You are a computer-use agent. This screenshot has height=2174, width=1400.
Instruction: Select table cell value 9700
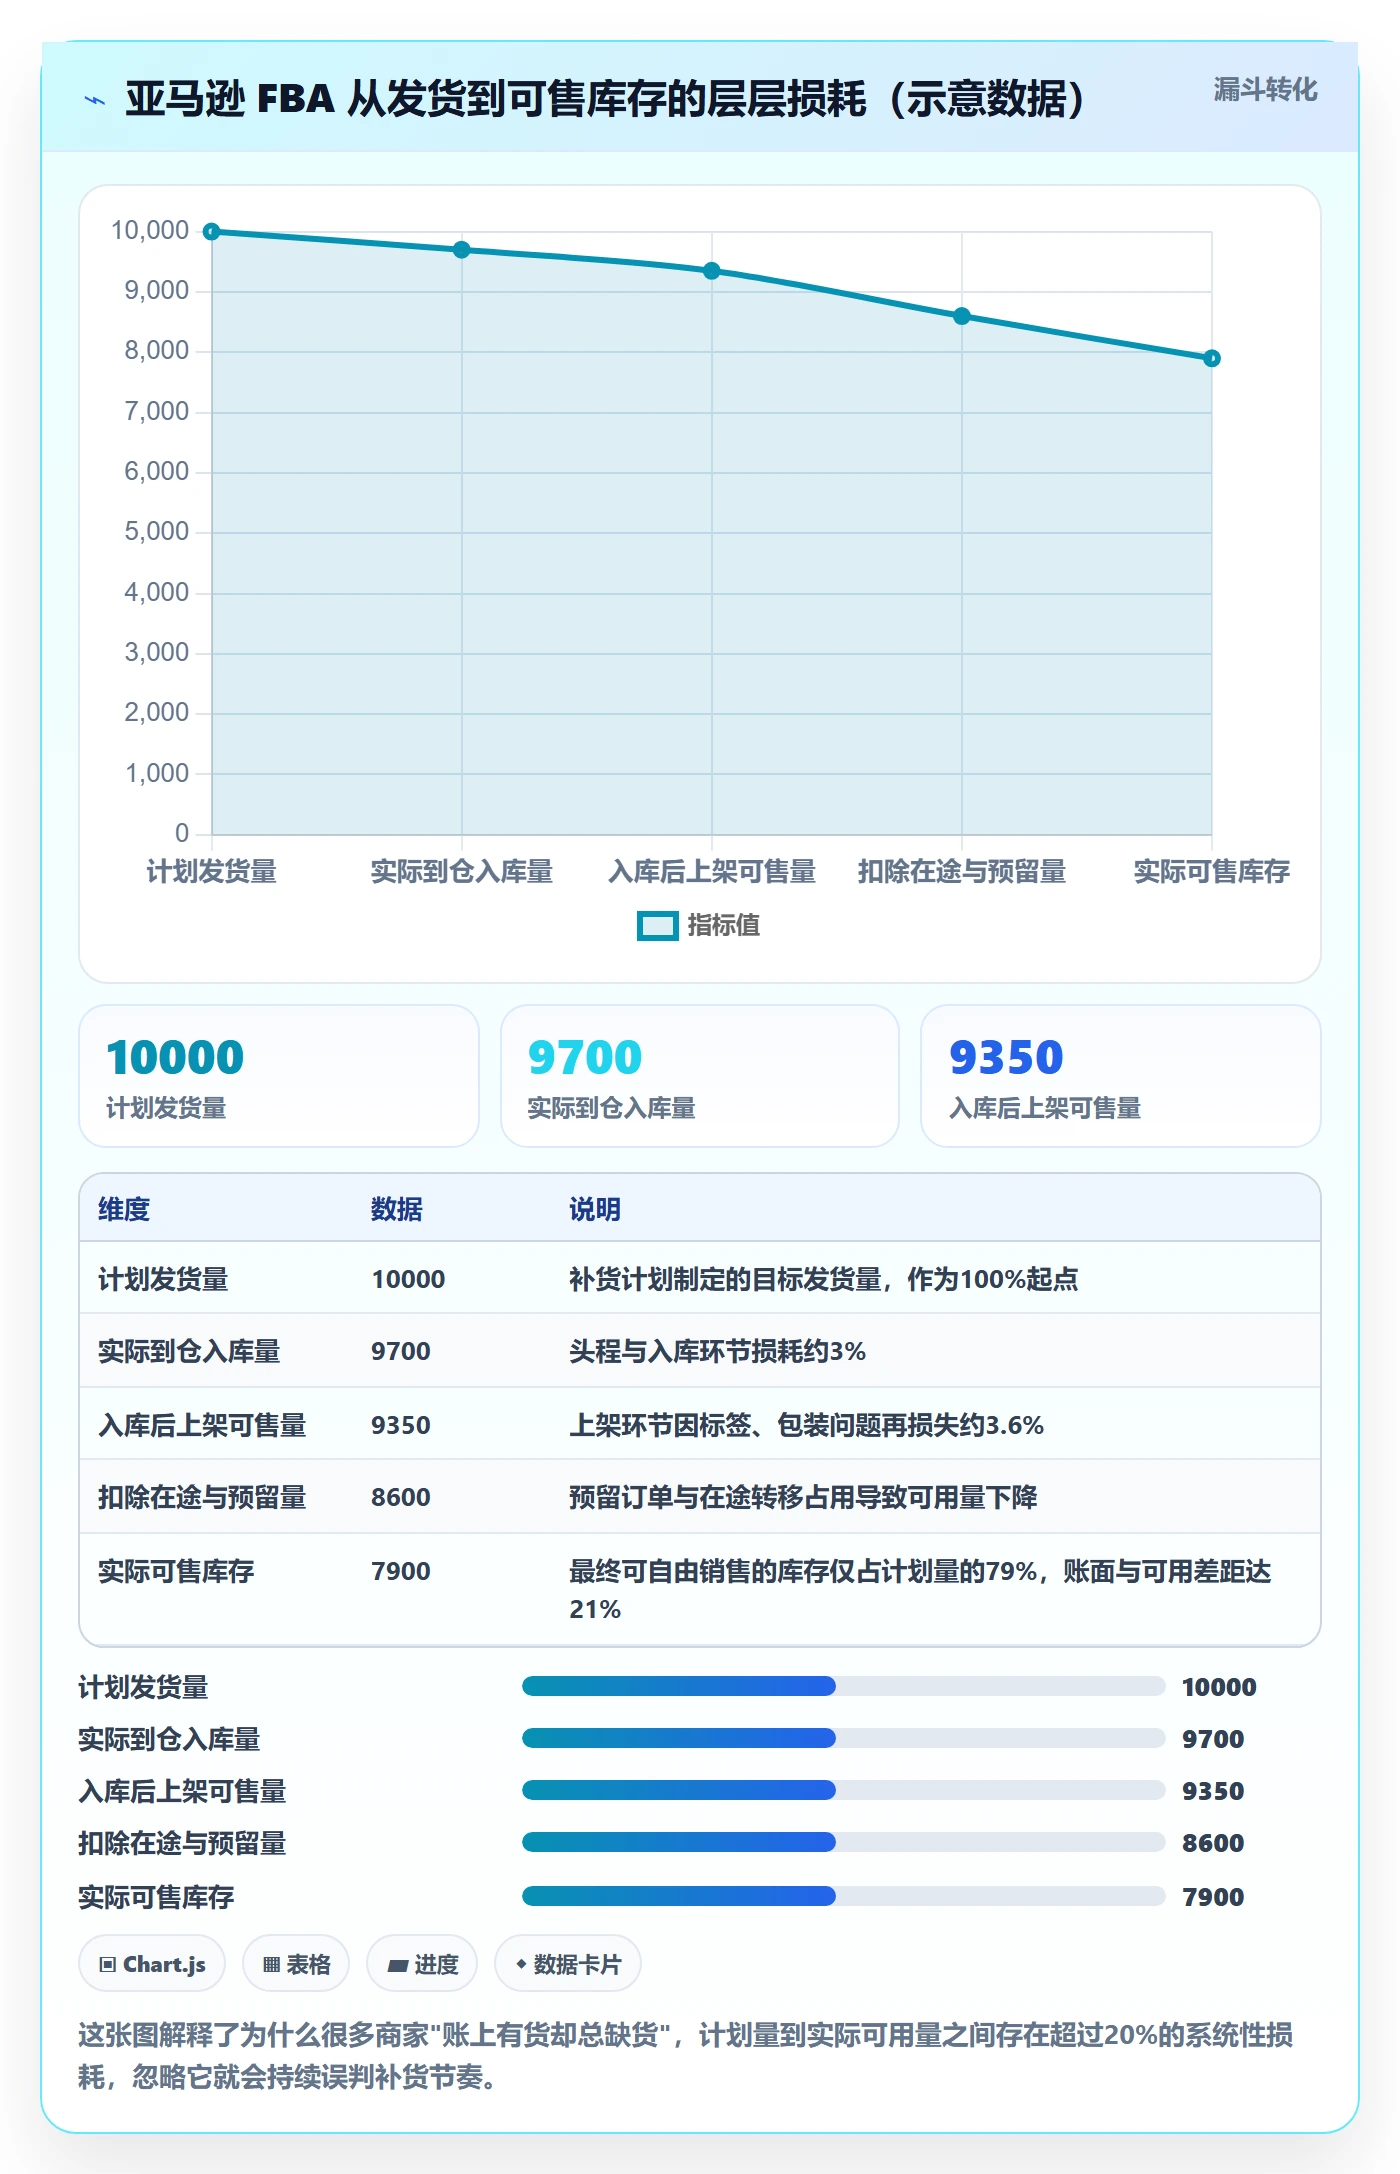click(400, 1351)
